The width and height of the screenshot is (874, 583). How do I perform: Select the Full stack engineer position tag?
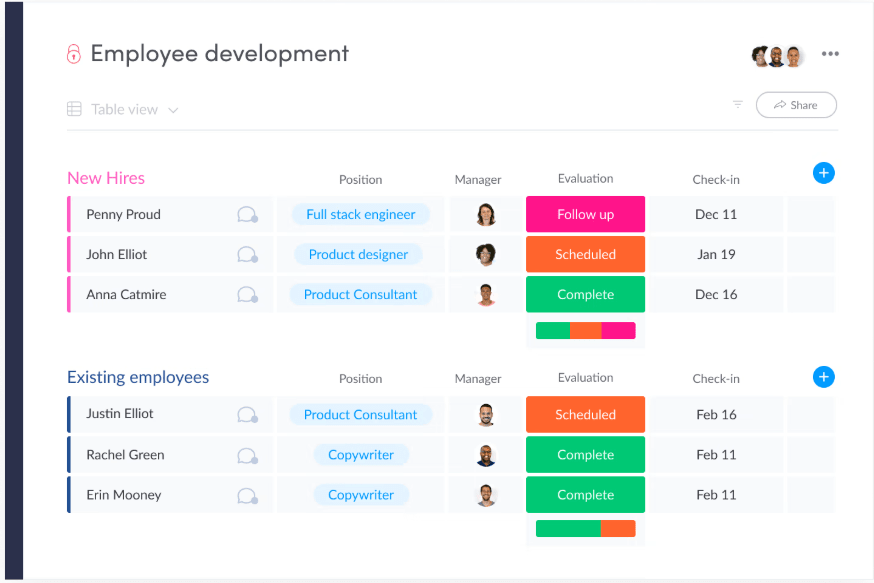(x=360, y=214)
